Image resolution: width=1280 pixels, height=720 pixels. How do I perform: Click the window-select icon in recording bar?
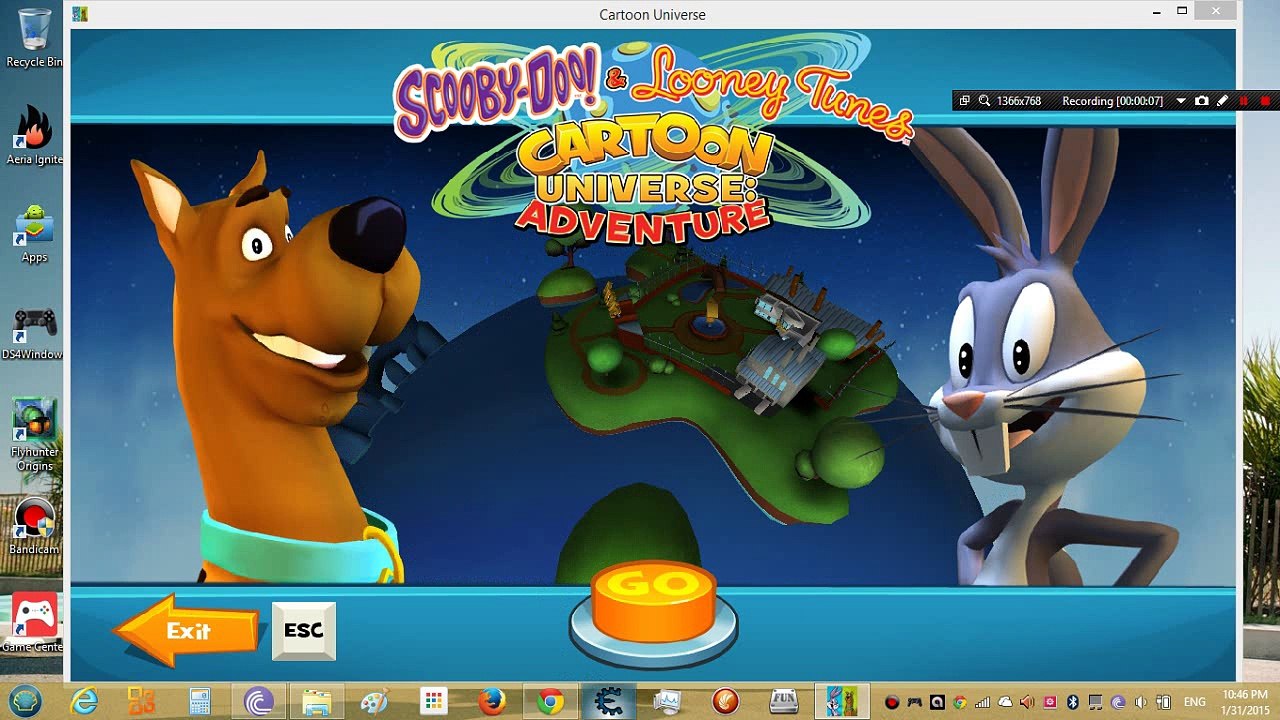(964, 101)
